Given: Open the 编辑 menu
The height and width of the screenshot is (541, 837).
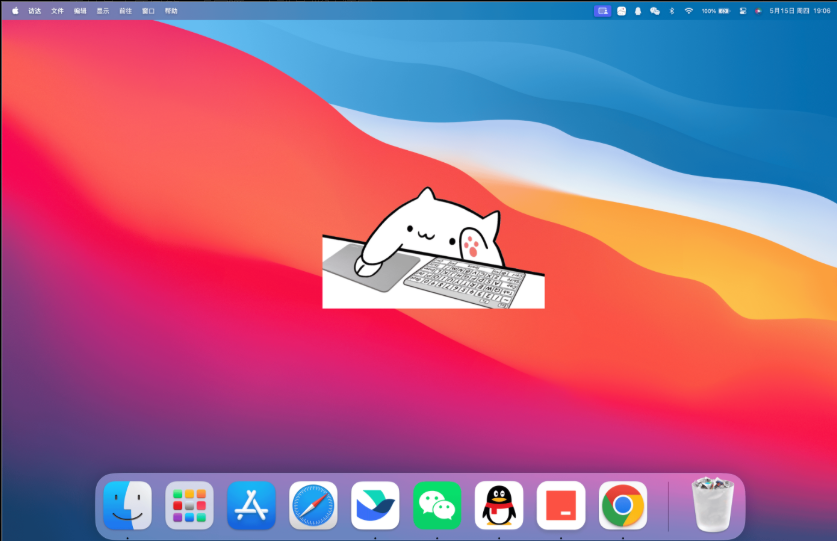Looking at the screenshot, I should point(80,11).
